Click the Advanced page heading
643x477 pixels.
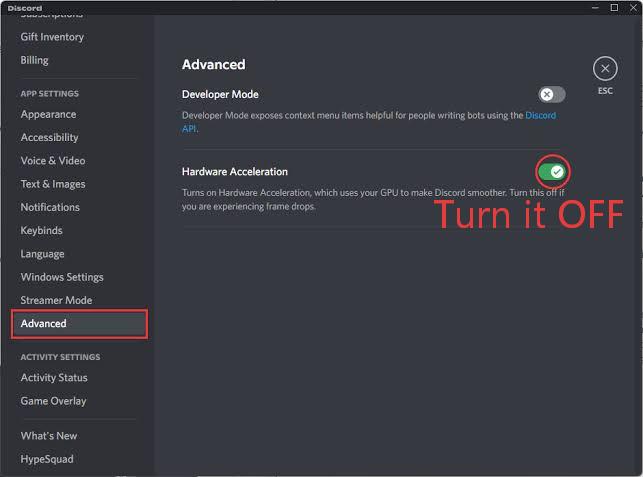point(214,65)
